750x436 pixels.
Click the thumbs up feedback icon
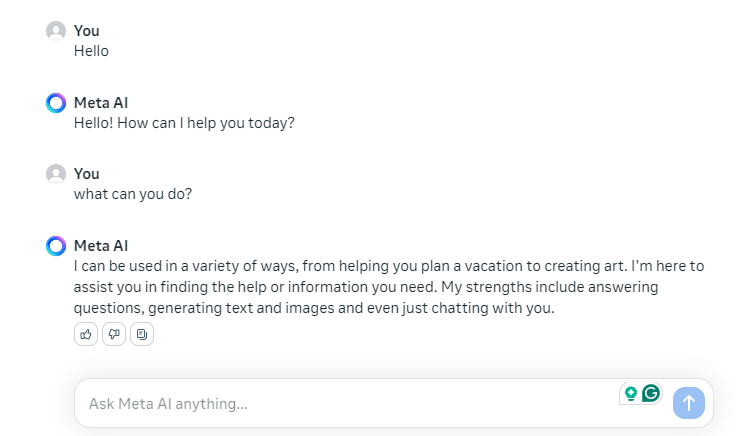[x=86, y=334]
